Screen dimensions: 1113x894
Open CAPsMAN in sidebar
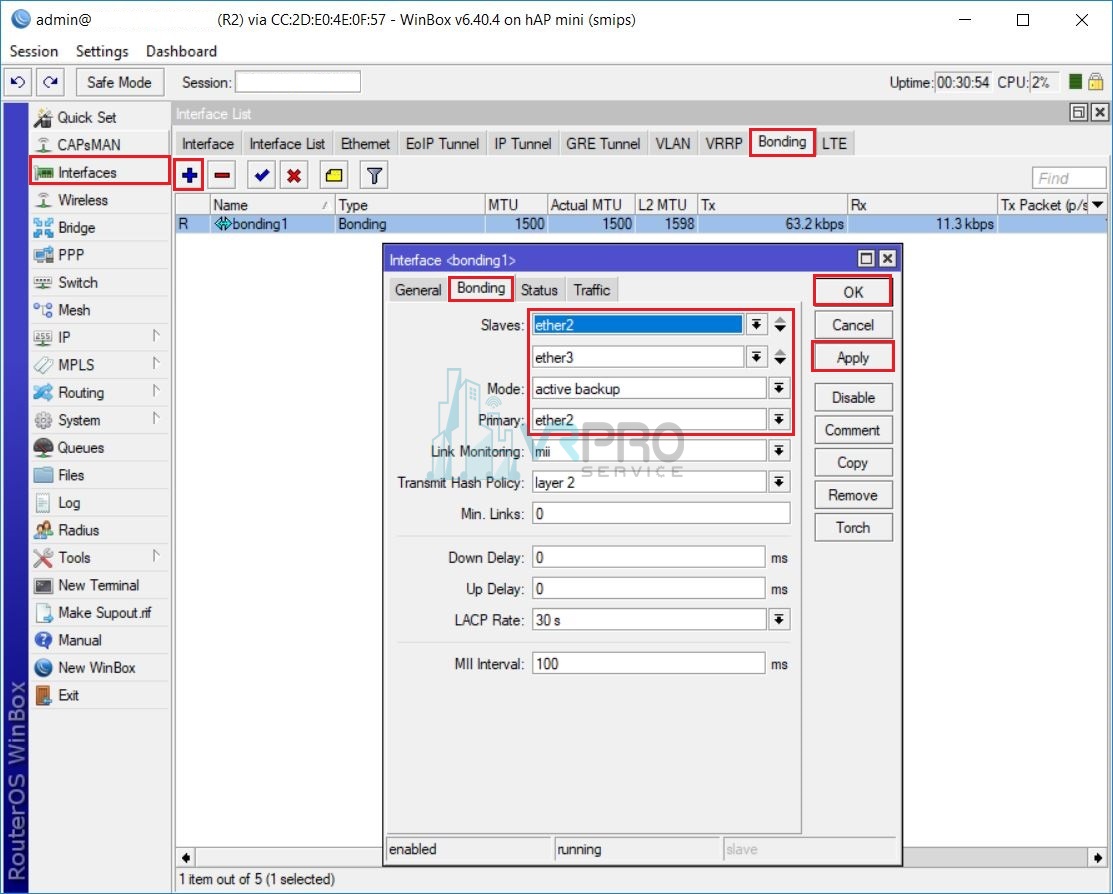click(x=99, y=145)
